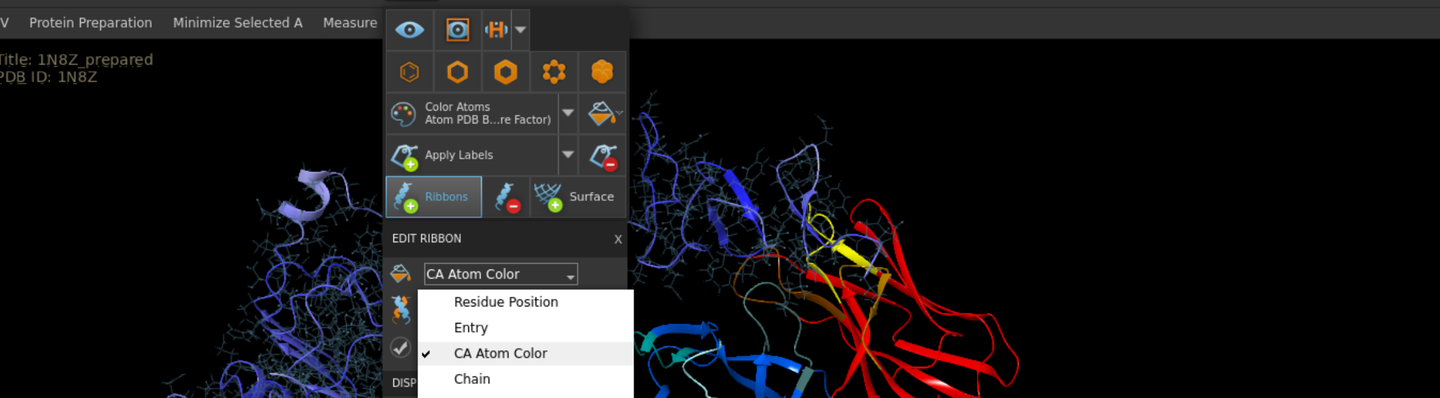Expand the Apply Labels dropdown arrow
The width and height of the screenshot is (1440, 398).
pyautogui.click(x=567, y=155)
